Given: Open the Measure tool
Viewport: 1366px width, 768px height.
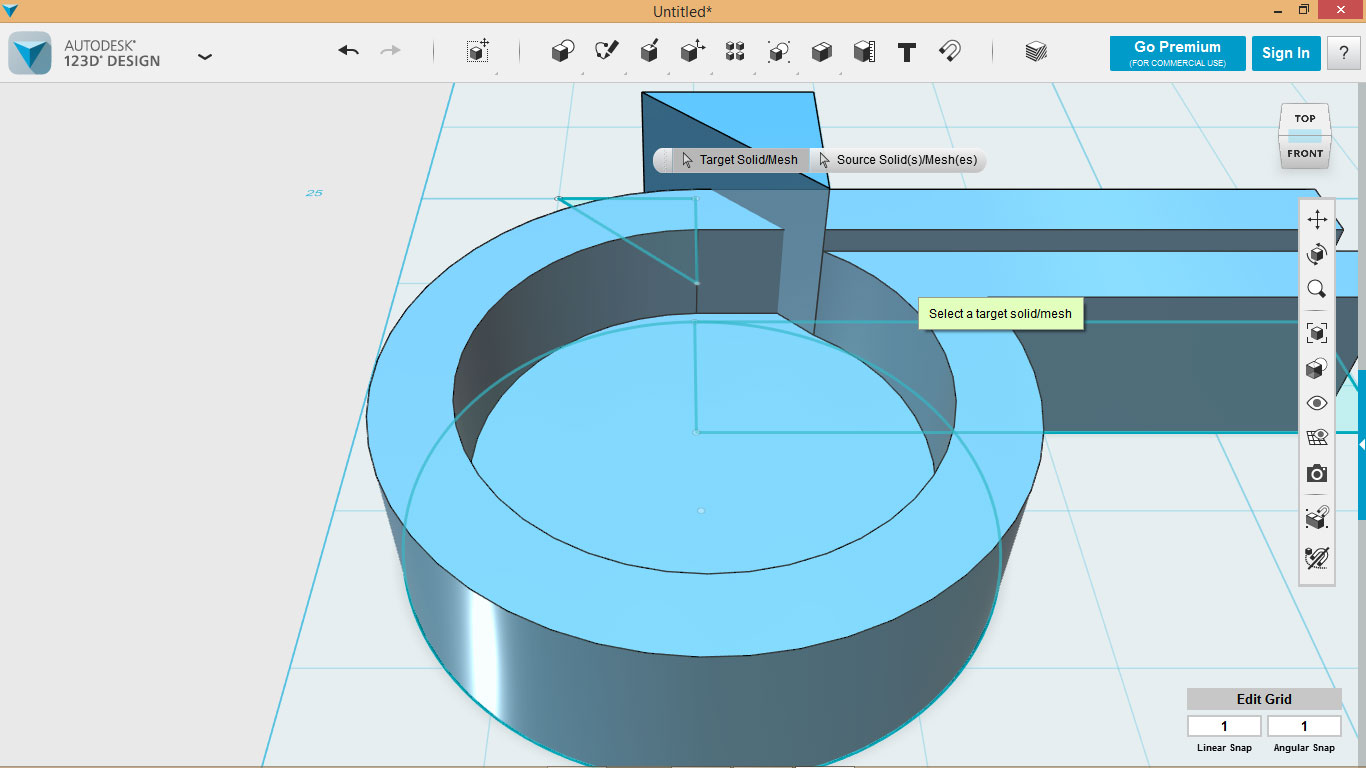Looking at the screenshot, I should (864, 52).
